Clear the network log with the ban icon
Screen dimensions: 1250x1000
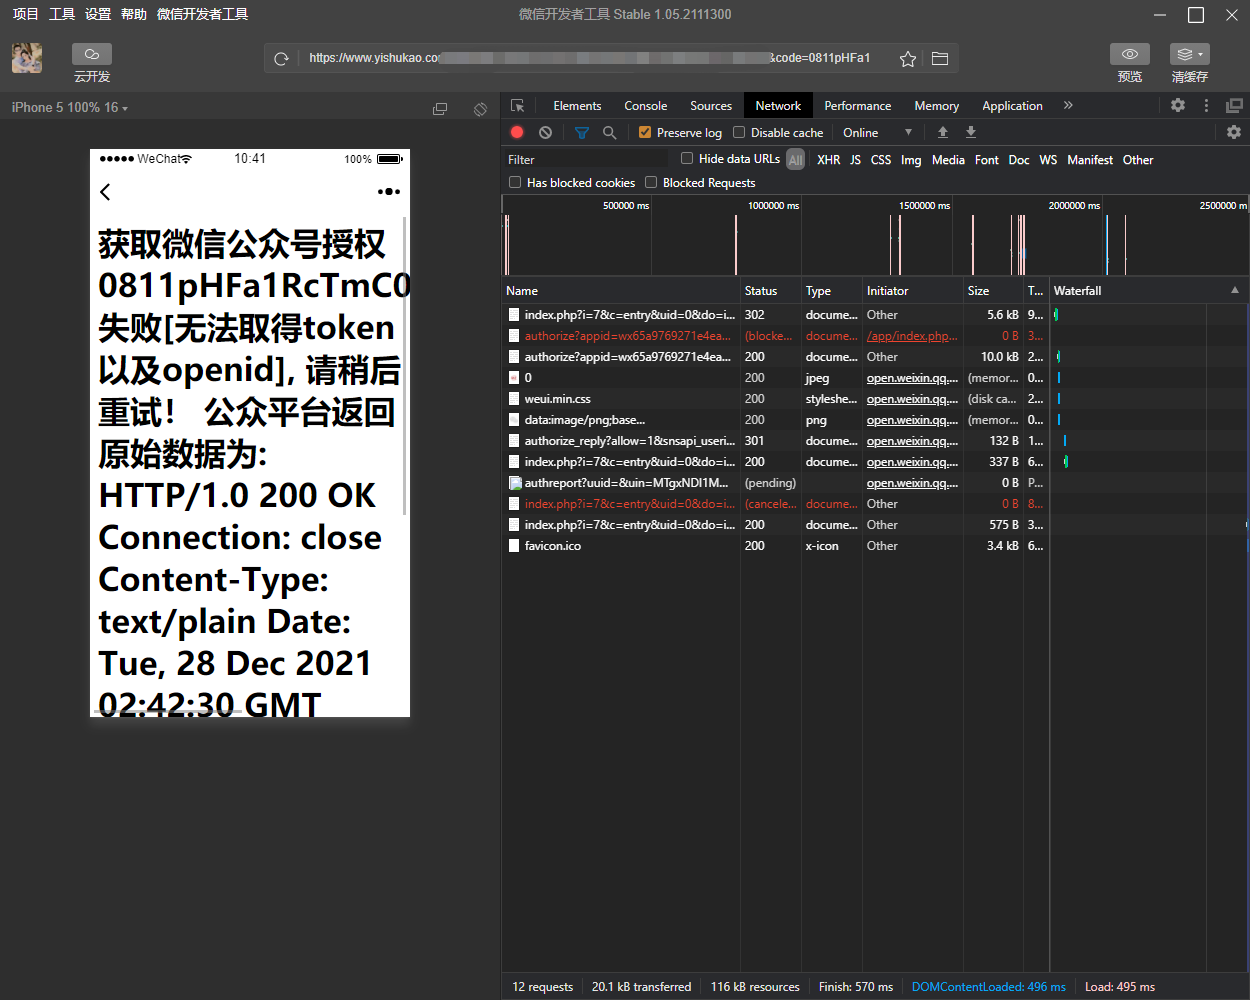[x=545, y=132]
